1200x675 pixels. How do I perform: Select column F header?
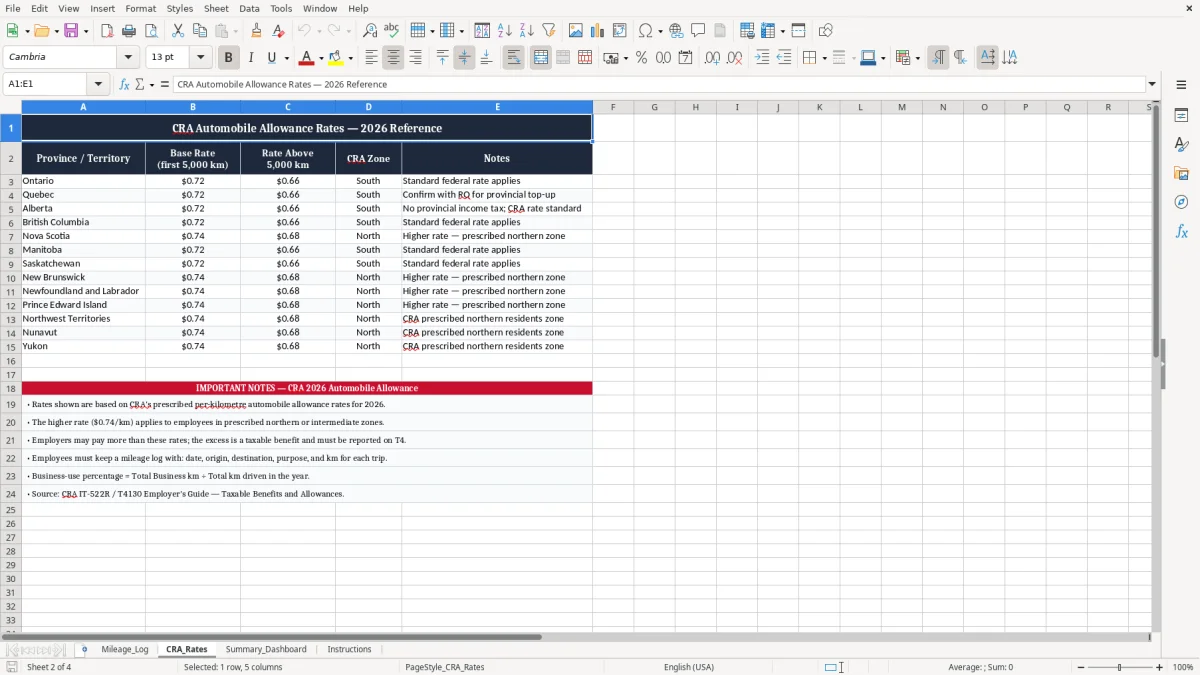pos(613,107)
